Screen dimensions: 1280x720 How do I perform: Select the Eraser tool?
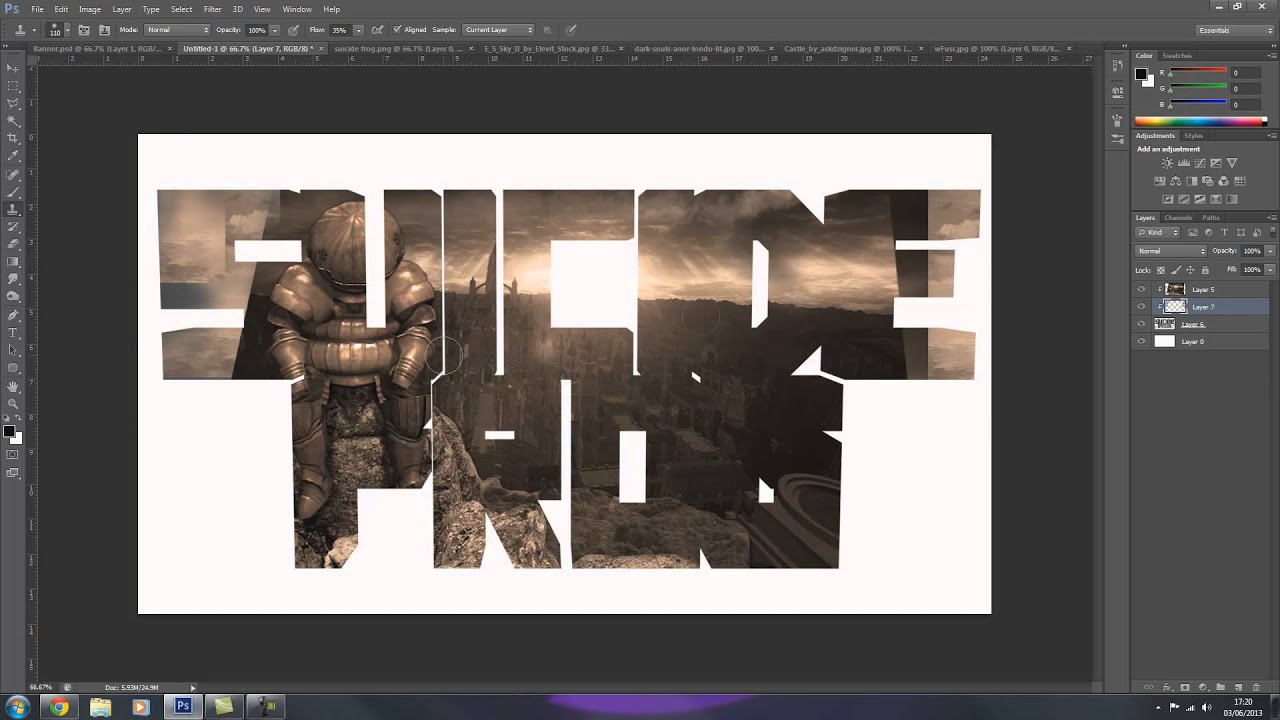(x=13, y=244)
